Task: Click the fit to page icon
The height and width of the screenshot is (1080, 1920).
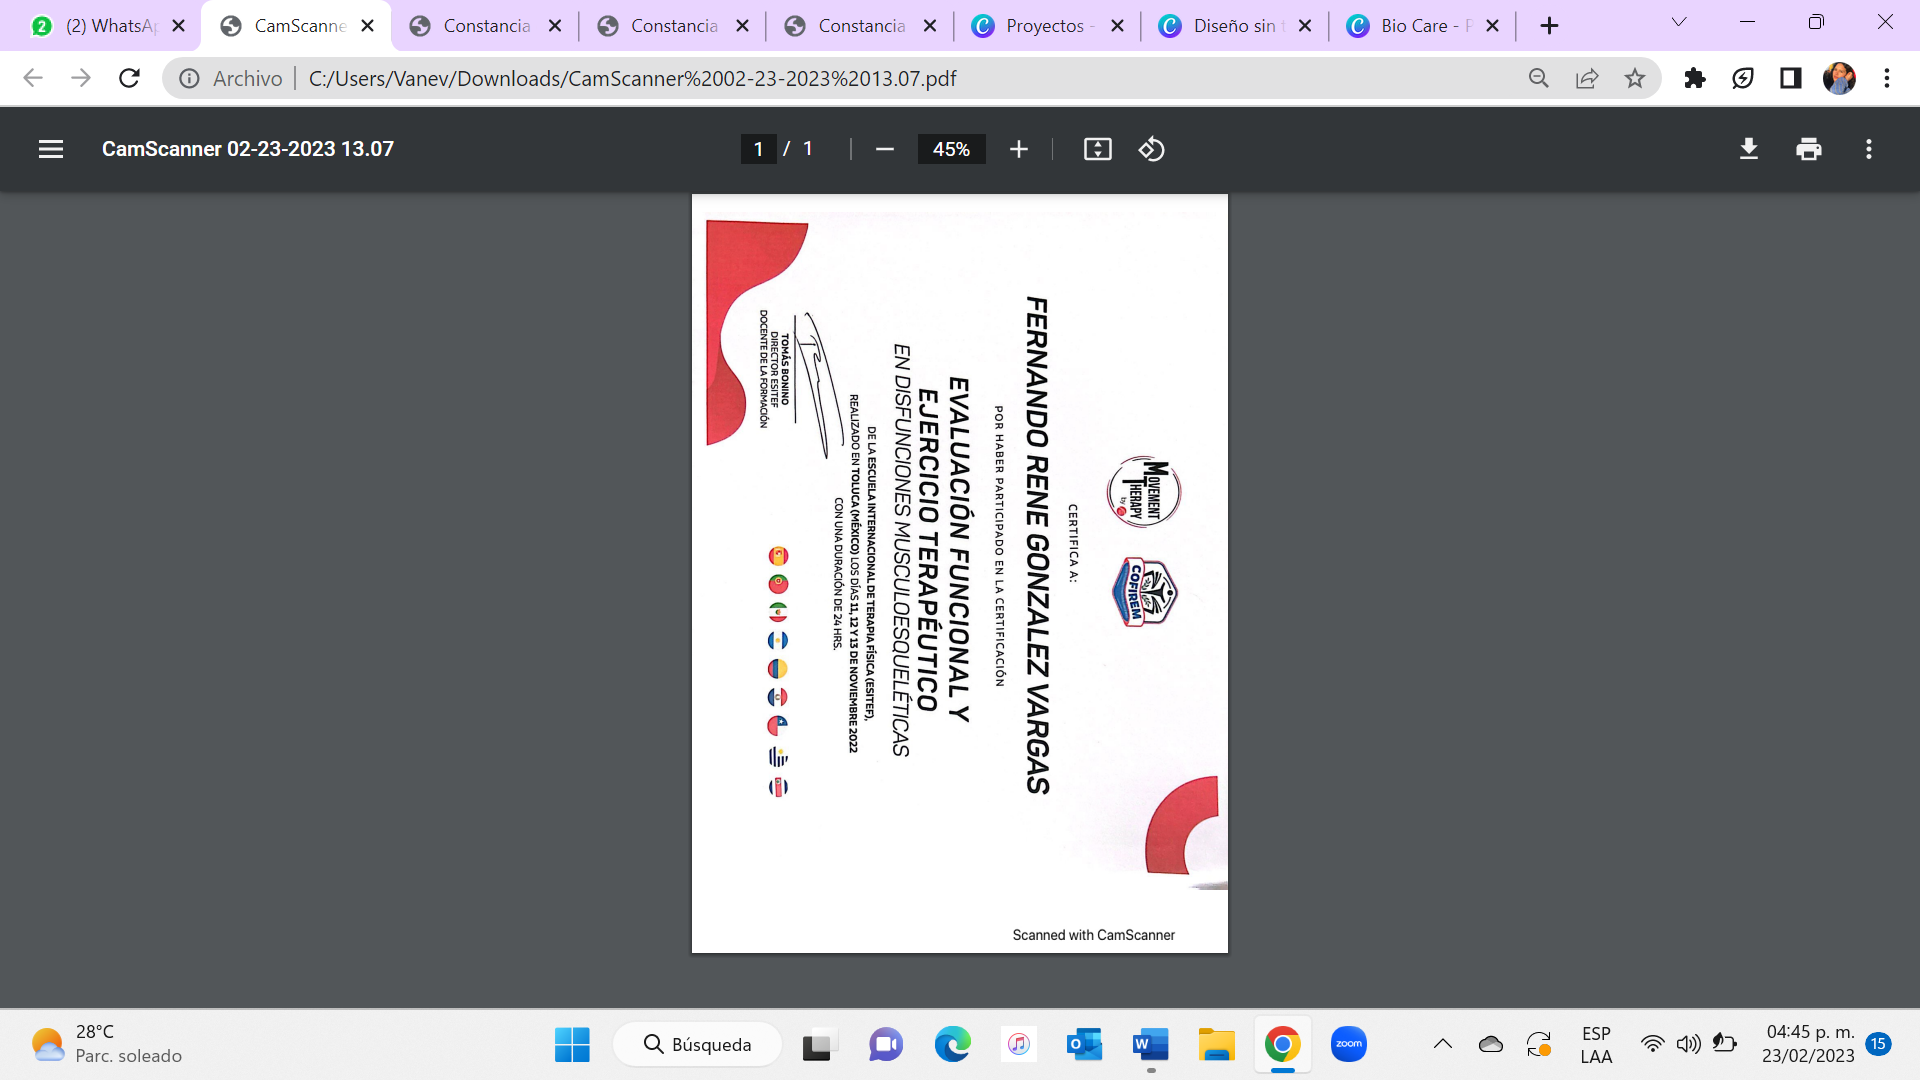Action: [x=1097, y=149]
